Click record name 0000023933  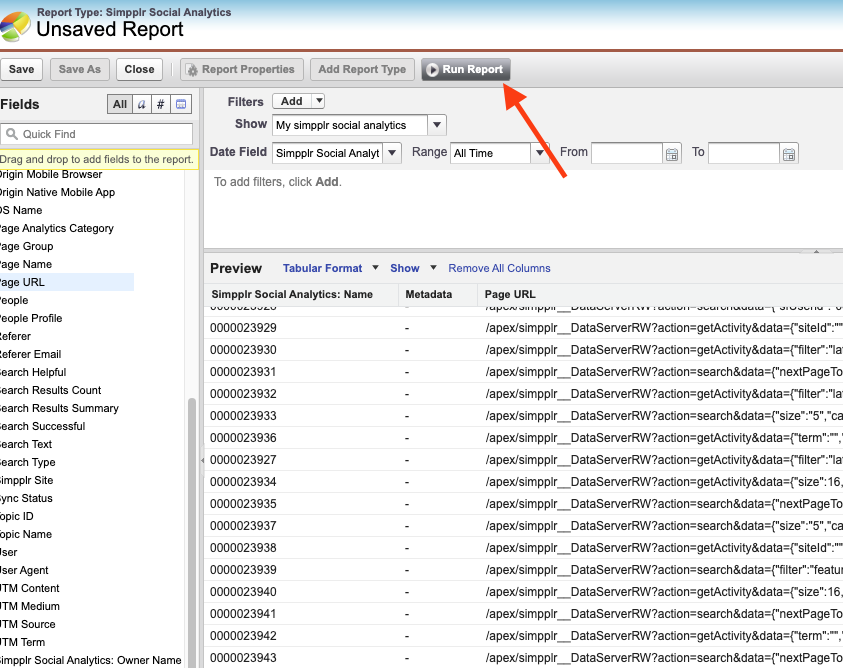243,416
